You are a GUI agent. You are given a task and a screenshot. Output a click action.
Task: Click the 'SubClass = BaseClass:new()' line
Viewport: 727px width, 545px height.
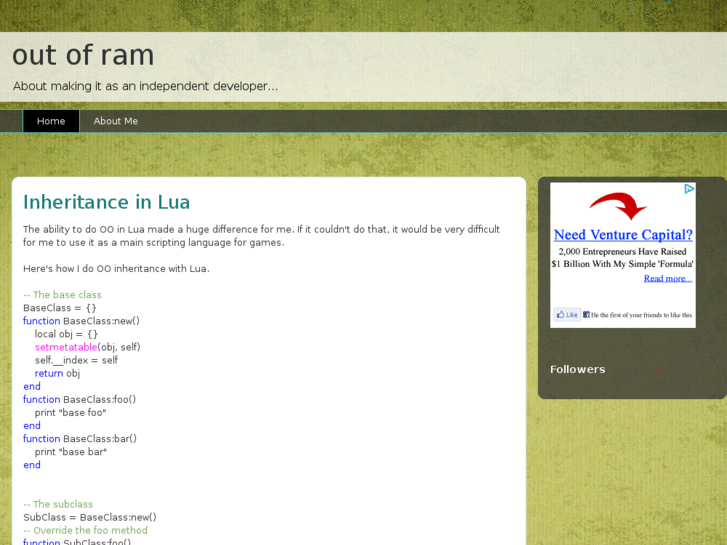pyautogui.click(x=90, y=517)
